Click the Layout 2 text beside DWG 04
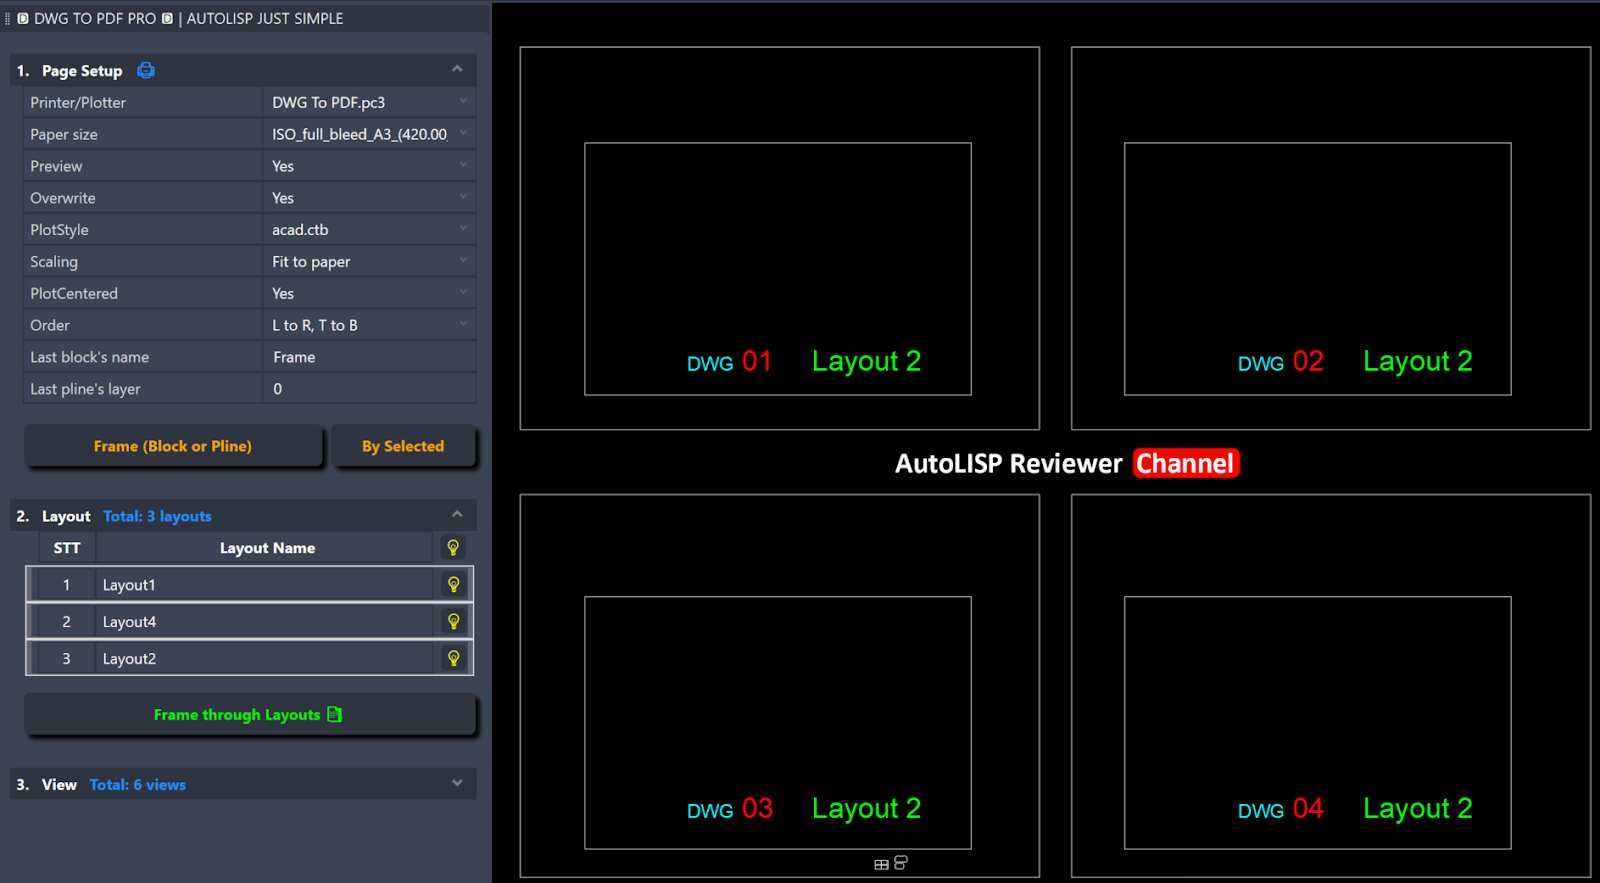Image resolution: width=1600 pixels, height=883 pixels. tap(1418, 809)
